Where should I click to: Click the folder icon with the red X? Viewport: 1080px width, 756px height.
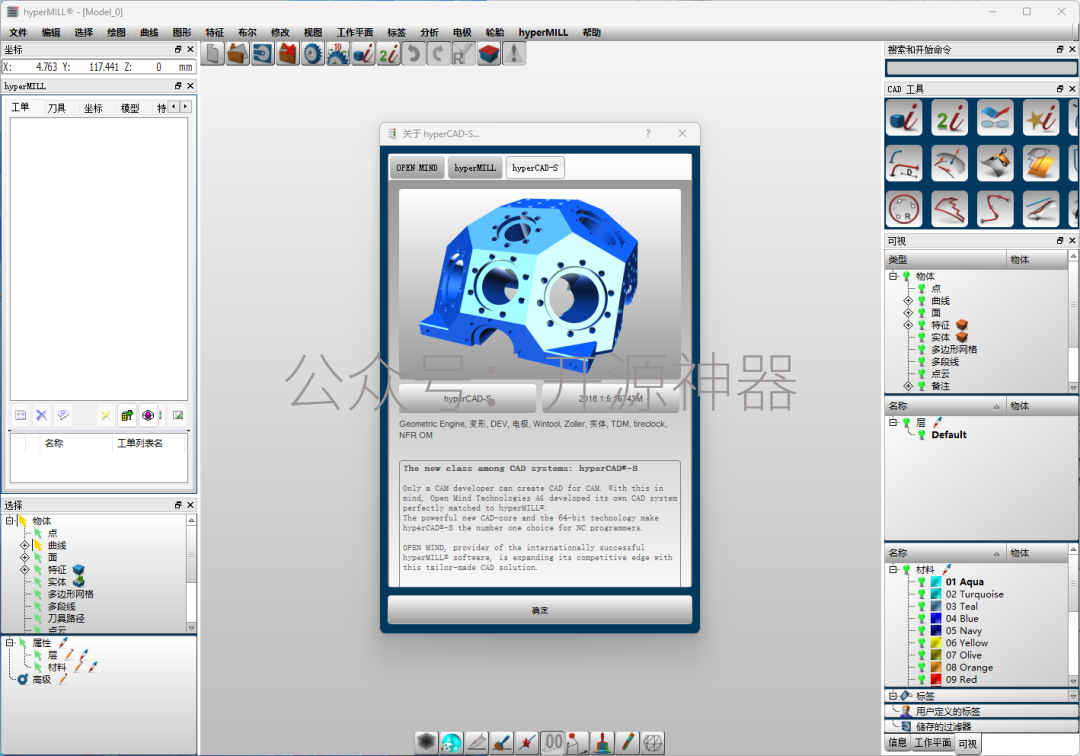click(x=287, y=54)
